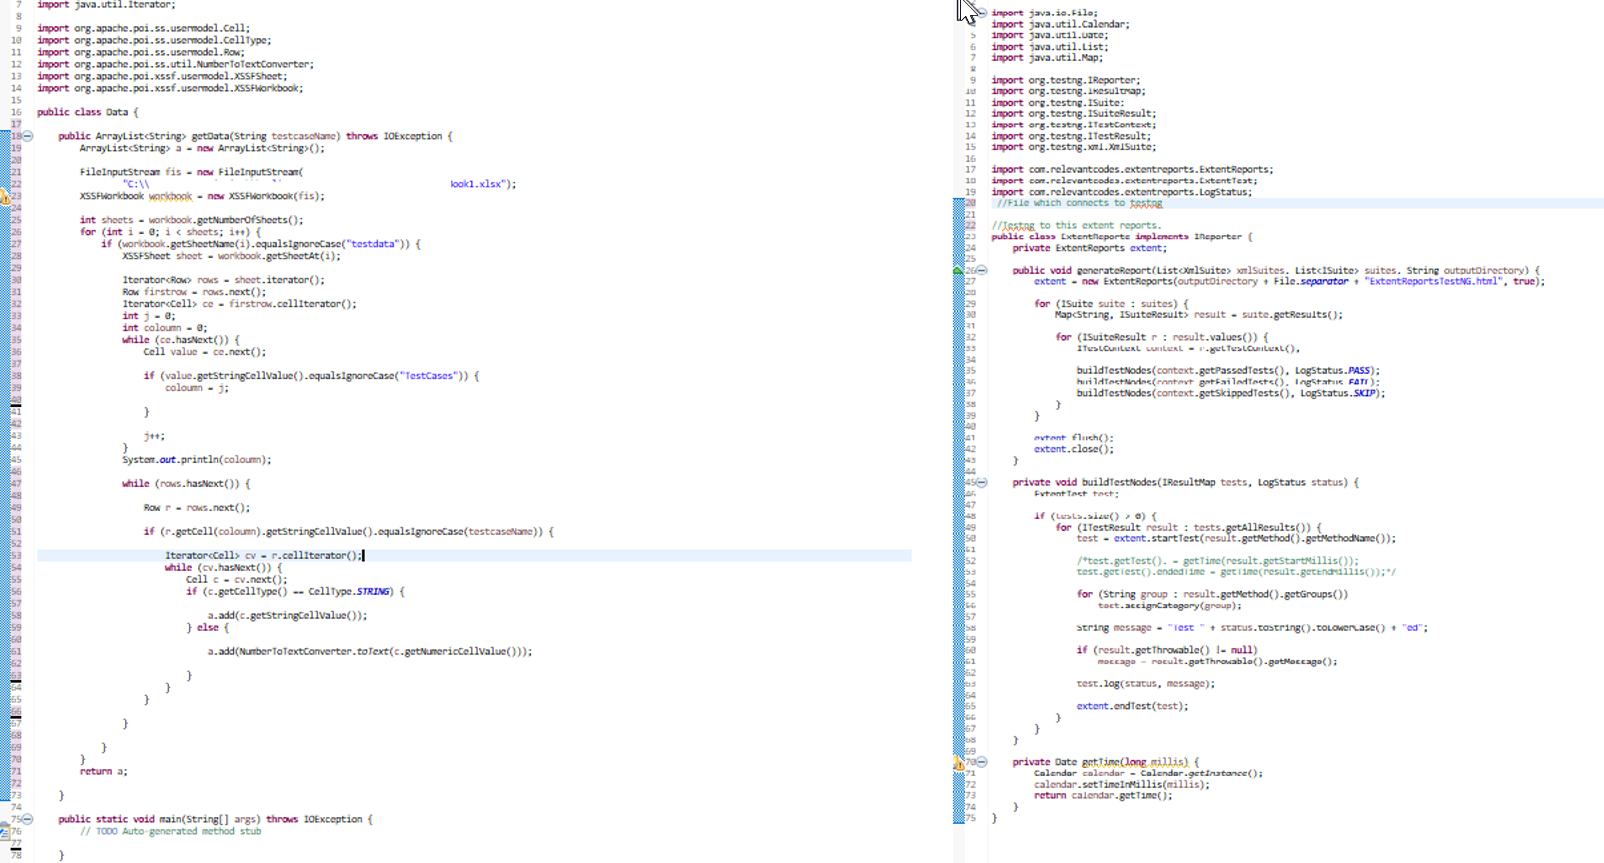The height and width of the screenshot is (863, 1604).
Task: Click the 'for (String group' loop line
Action: [x=1212, y=594]
